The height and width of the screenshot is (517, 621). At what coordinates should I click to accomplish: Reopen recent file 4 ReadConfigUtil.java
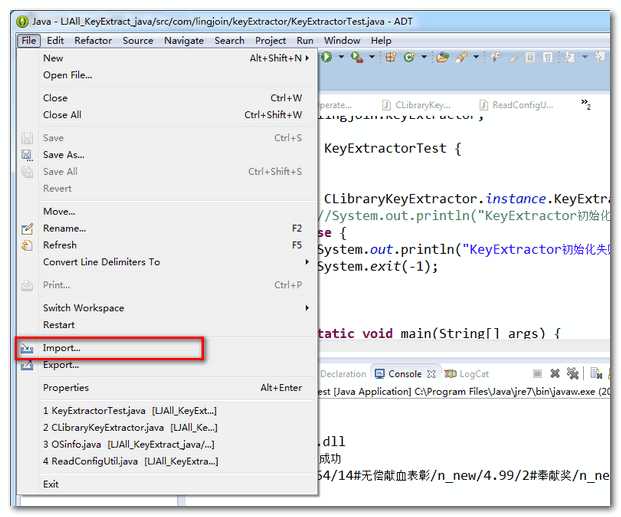[x=167, y=462]
